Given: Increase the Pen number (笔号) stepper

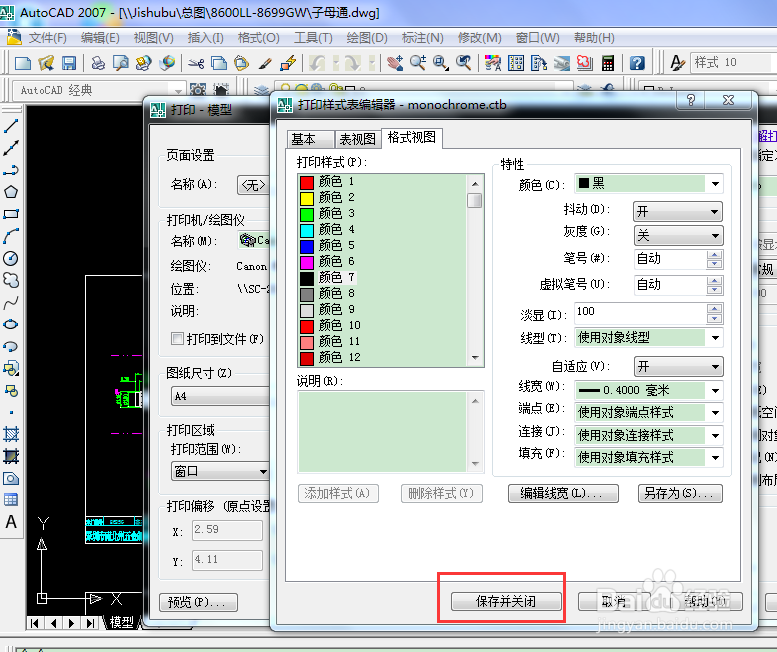Looking at the screenshot, I should point(715,255).
